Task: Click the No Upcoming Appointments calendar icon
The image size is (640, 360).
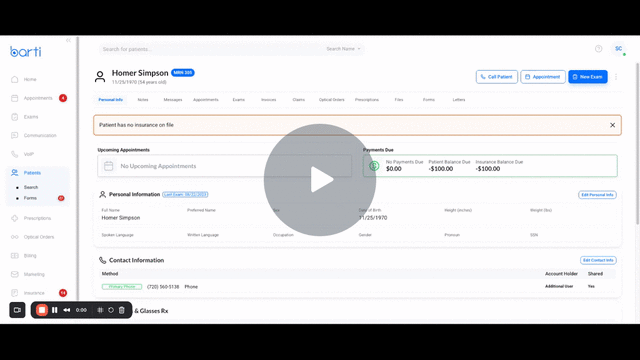Action: (x=109, y=166)
